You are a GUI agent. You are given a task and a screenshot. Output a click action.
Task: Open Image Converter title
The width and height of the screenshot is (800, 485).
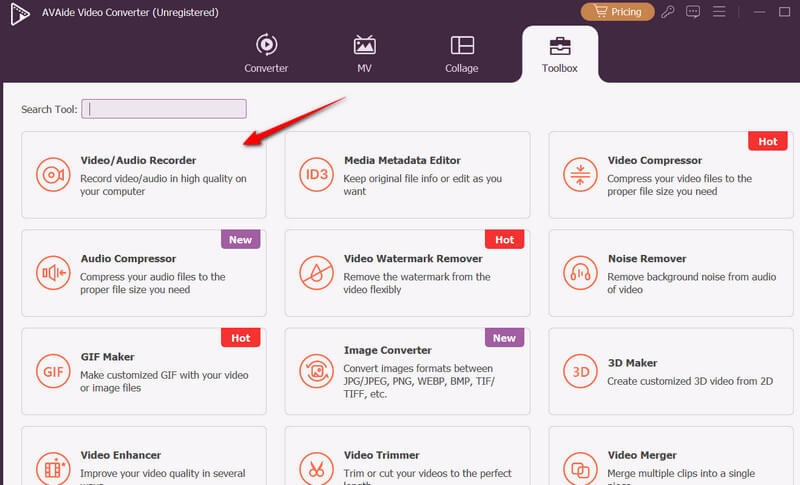[x=388, y=350]
